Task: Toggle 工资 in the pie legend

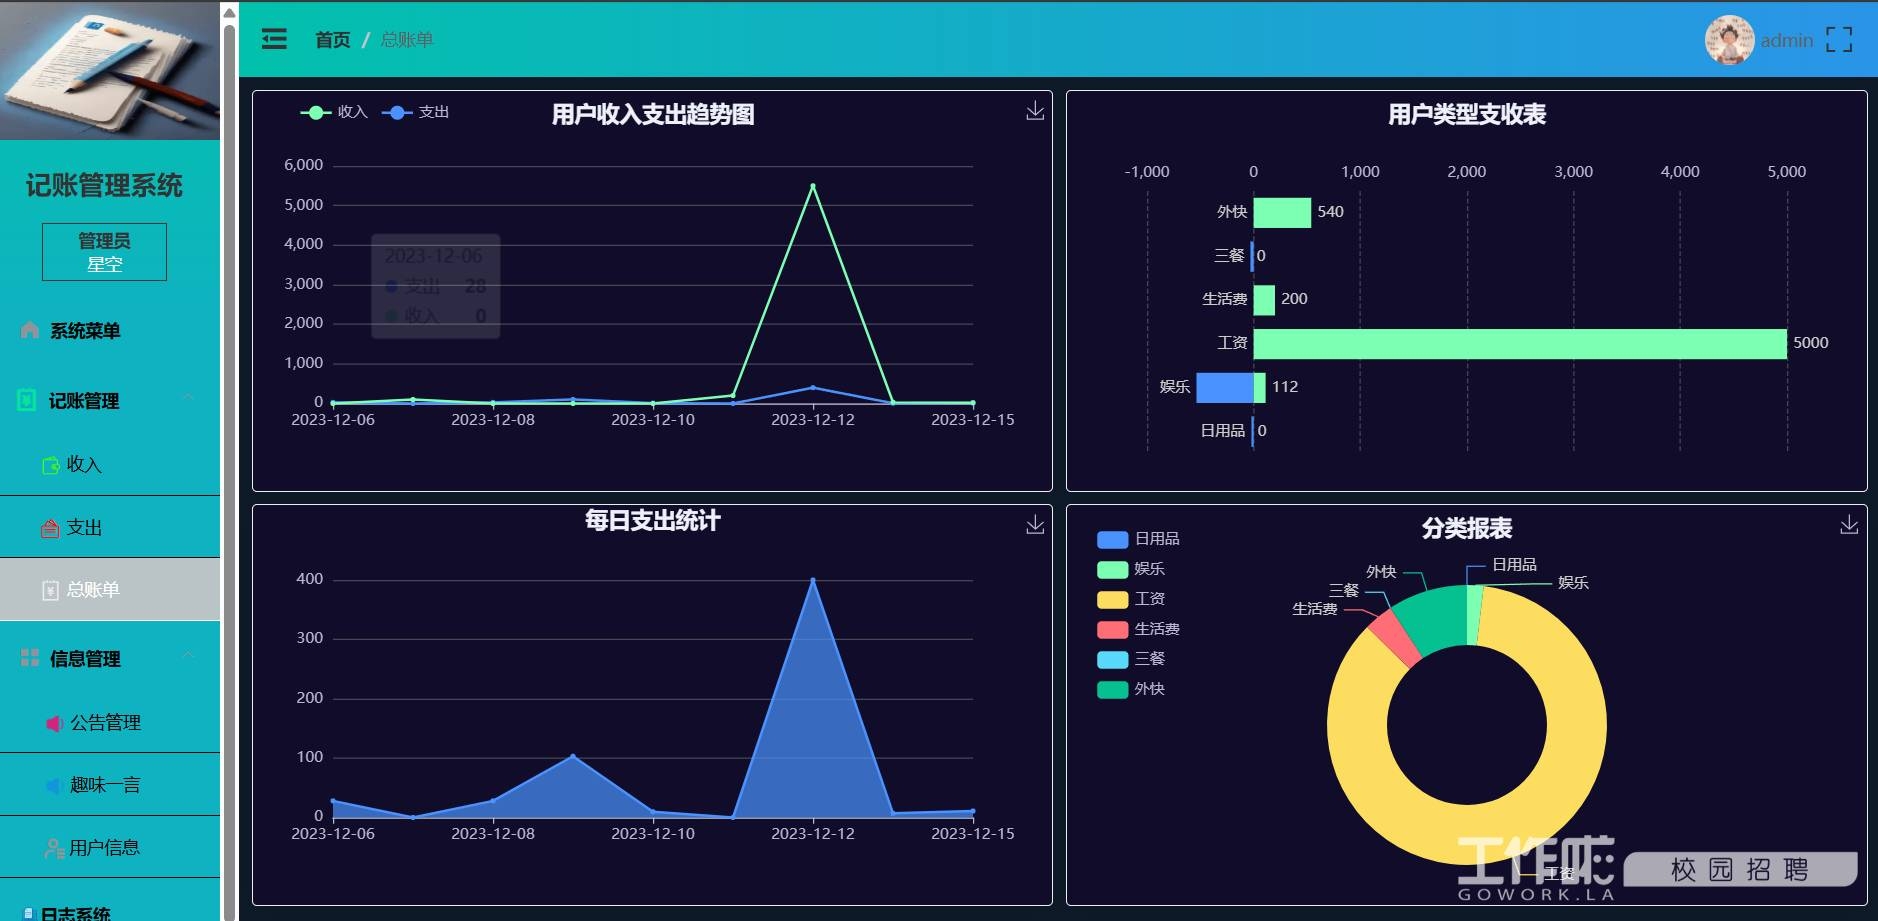Action: pos(1131,599)
